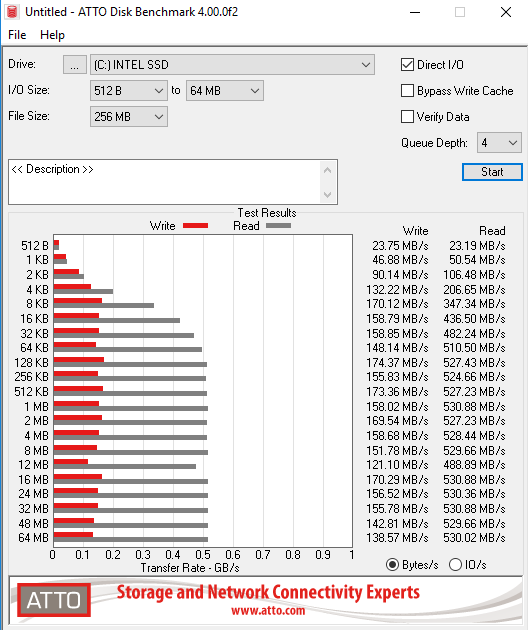Screen dimensions: 528x630
Task: Disable the Direct I/O checkbox
Action: (x=407, y=65)
